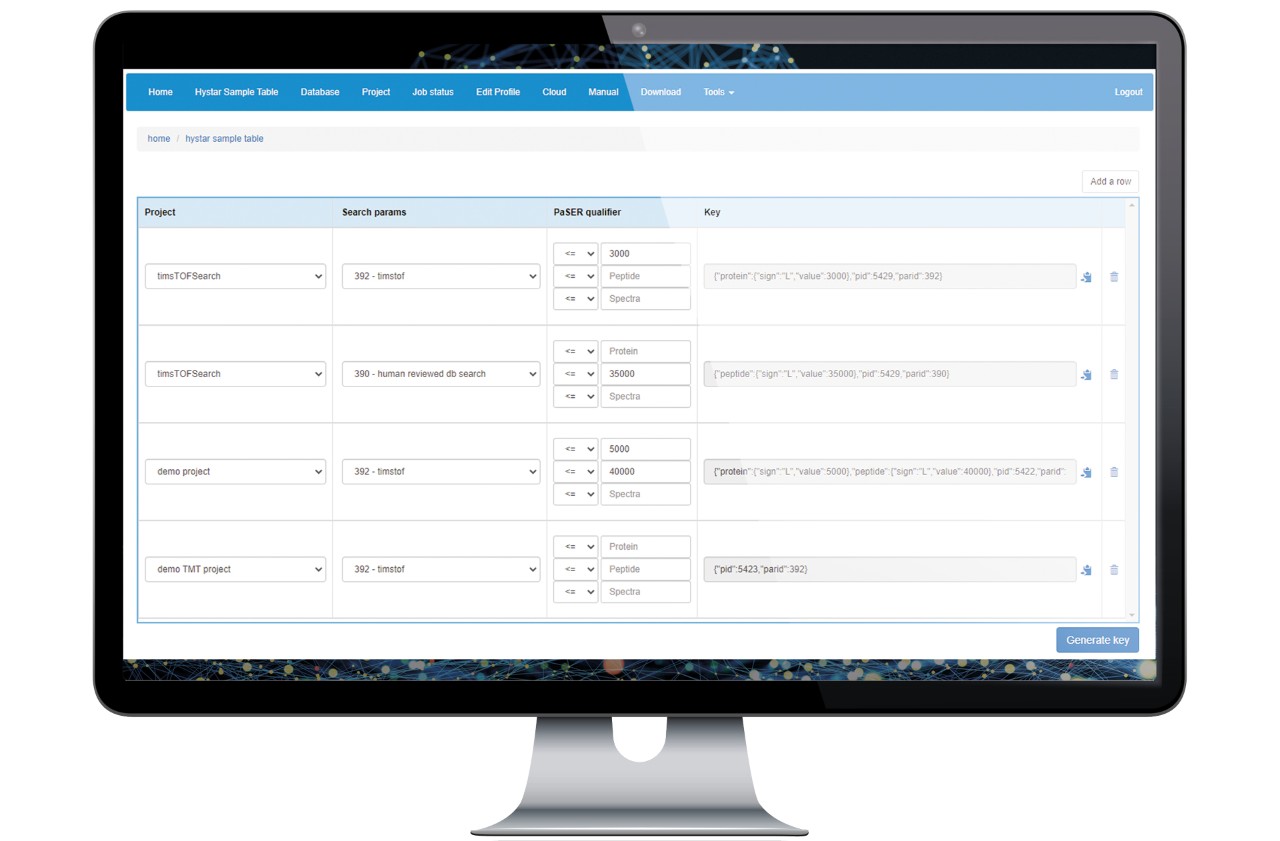Open the Project dropdown showing timsTOFSearch
Image resolution: width=1280 pixels, height=841 pixels.
235,276
